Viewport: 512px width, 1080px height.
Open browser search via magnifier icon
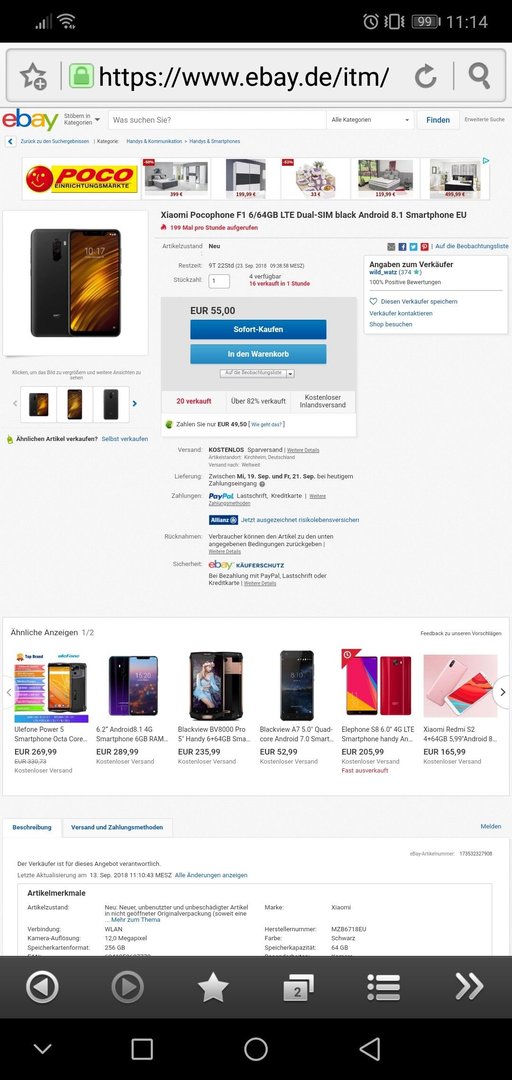[x=478, y=76]
